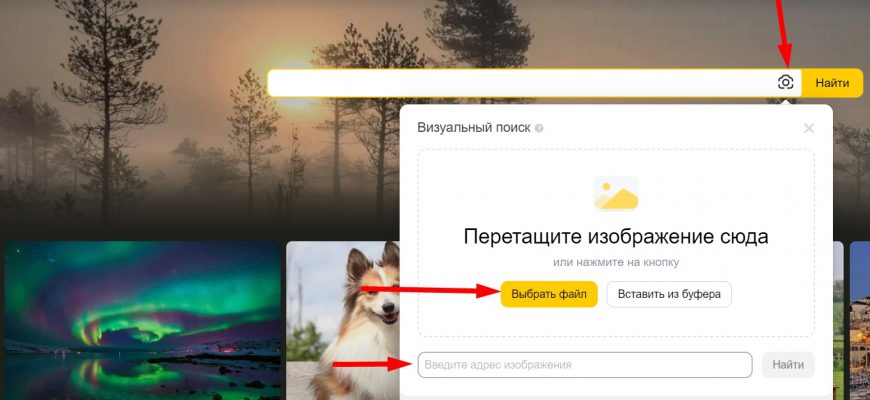Click the yellow picture placeholder icon
This screenshot has height=400, width=870.
point(616,194)
